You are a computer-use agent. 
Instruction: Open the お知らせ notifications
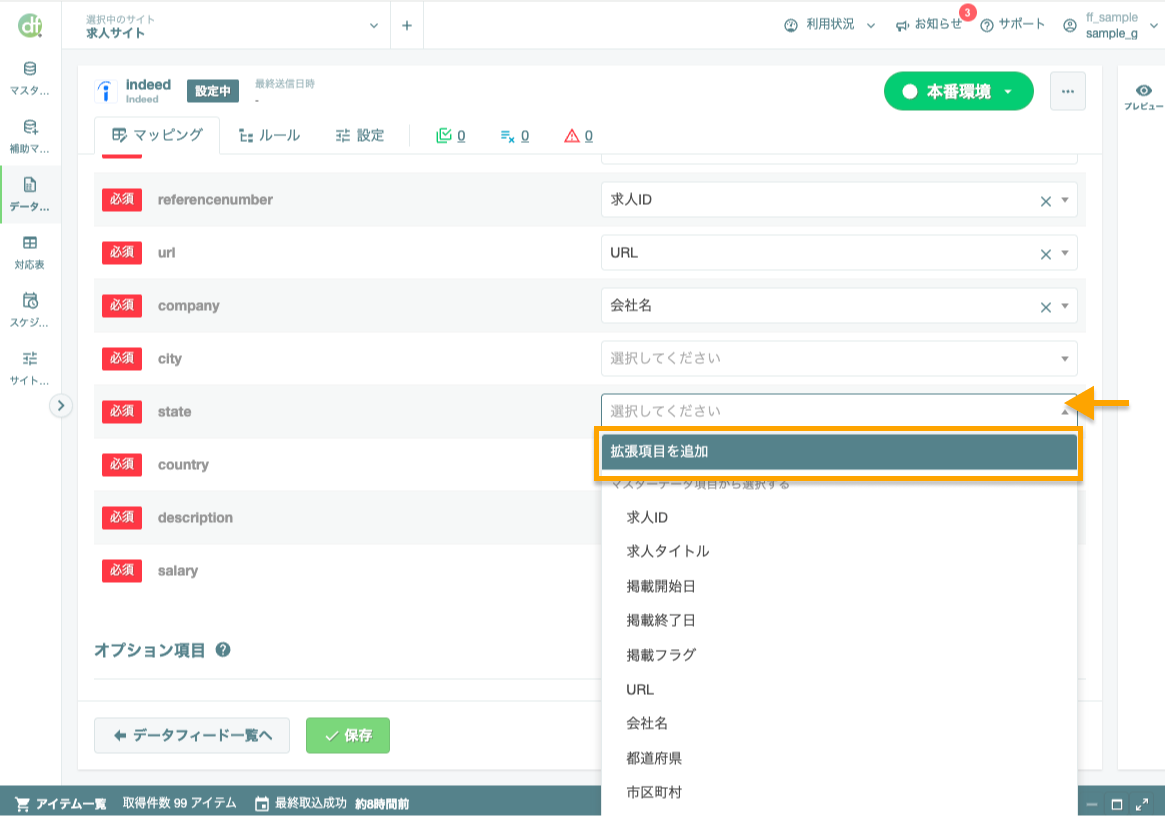click(929, 25)
